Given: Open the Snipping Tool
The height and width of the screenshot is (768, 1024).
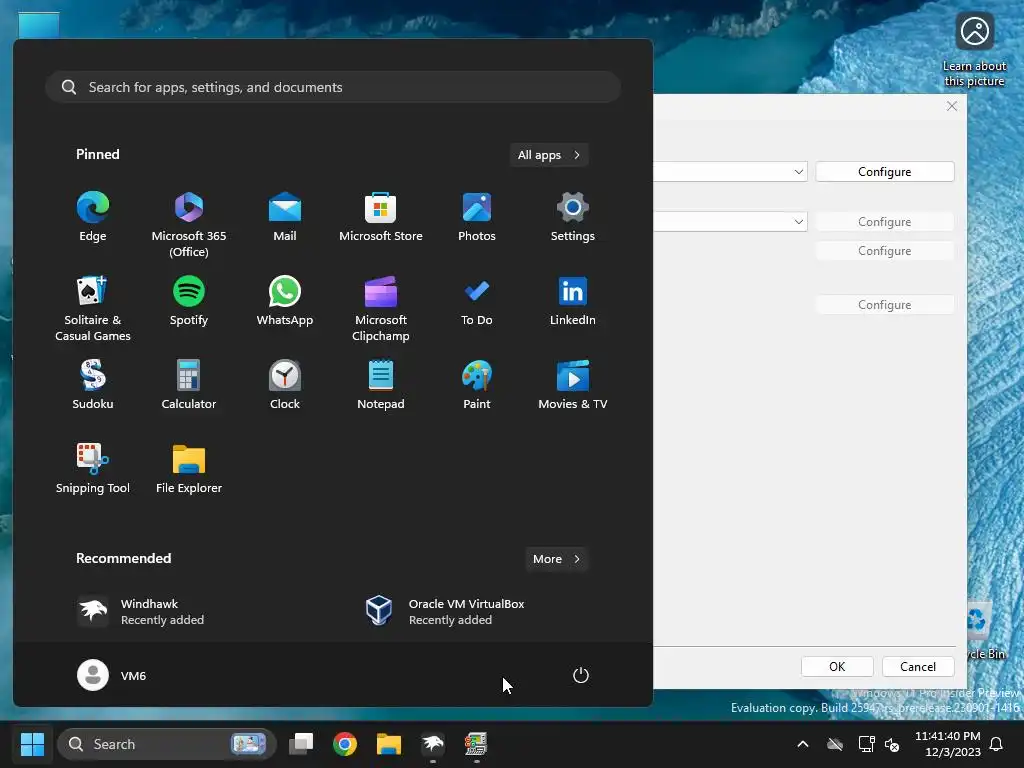Looking at the screenshot, I should click(93, 468).
